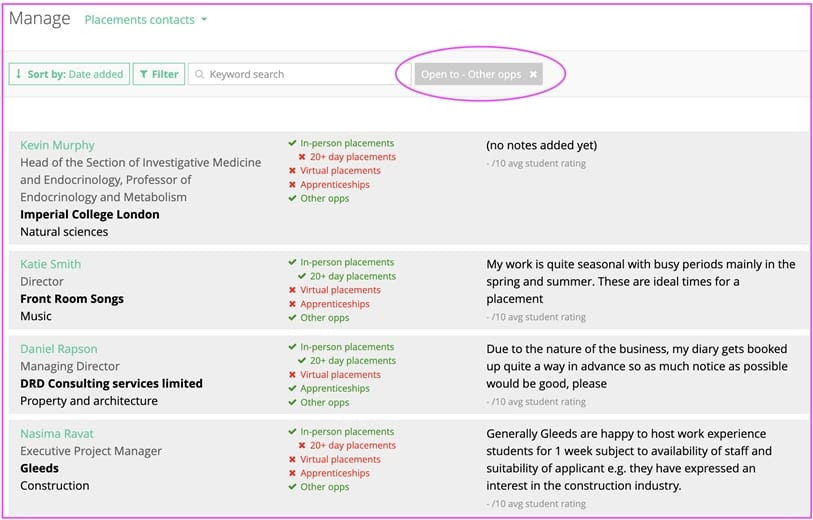Click Nasima Ravat's Executive Project Manager title
Image resolution: width=813 pixels, height=520 pixels.
click(x=91, y=451)
